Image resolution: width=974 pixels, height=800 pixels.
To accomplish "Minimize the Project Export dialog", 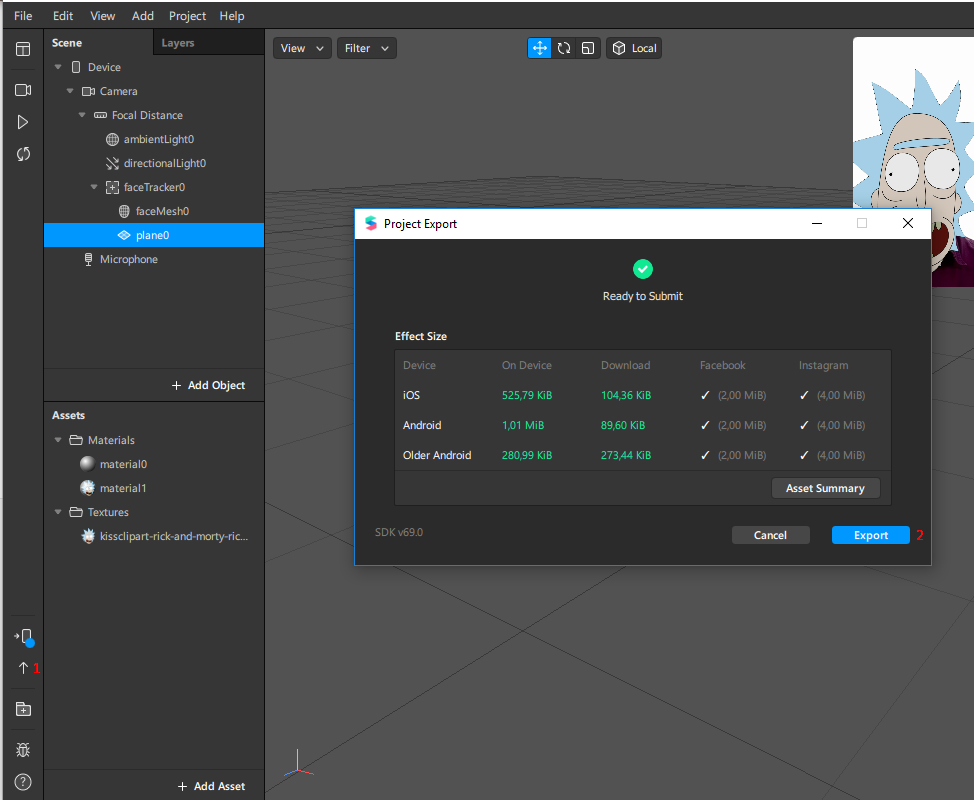I will 817,223.
